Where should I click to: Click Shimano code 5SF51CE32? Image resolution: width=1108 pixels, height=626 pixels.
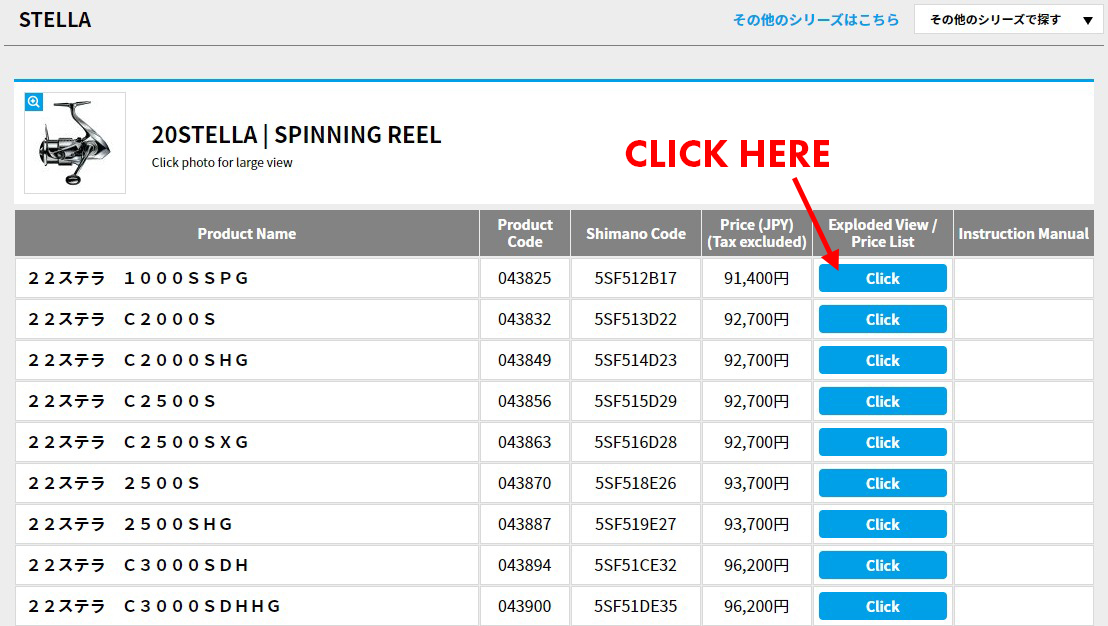pos(635,565)
